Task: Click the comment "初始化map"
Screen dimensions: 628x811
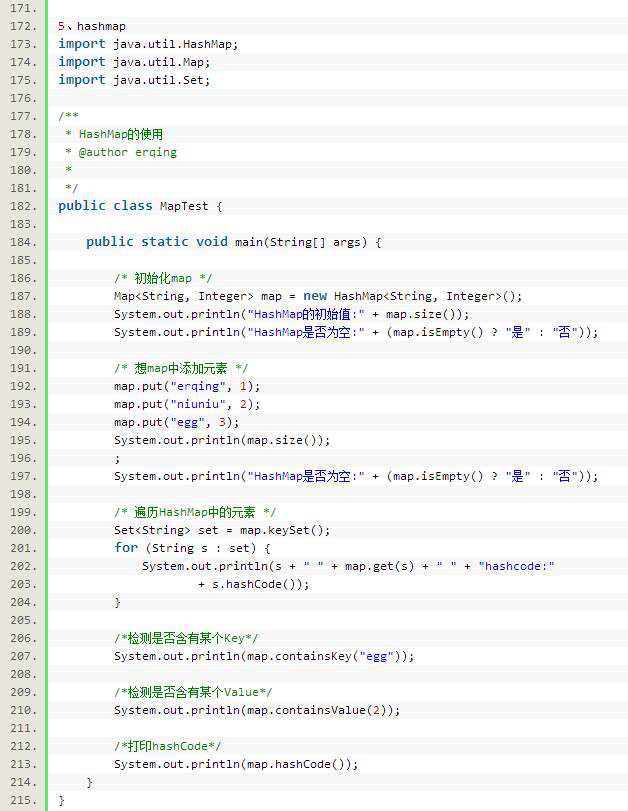Action: [163, 278]
